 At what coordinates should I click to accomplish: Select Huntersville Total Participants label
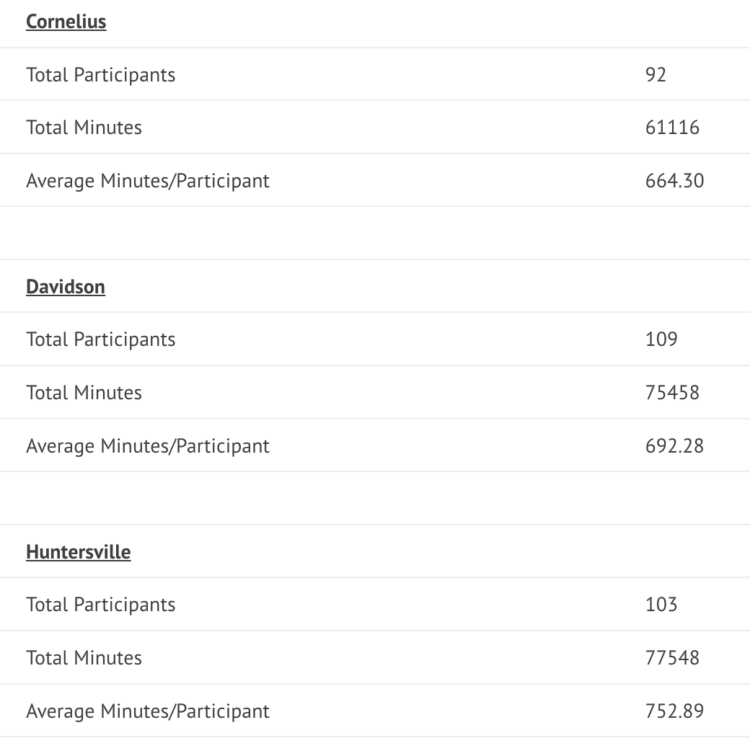click(x=101, y=605)
